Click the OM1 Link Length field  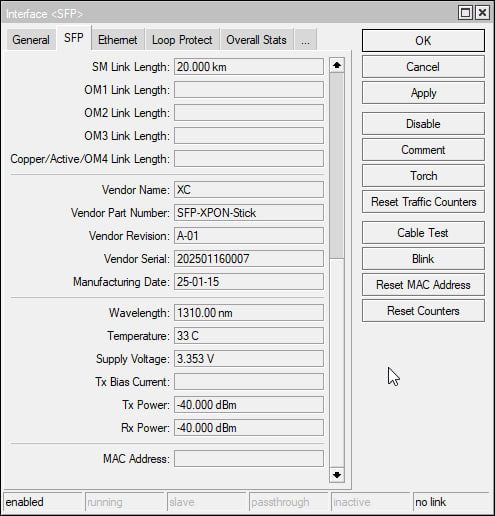[249, 90]
